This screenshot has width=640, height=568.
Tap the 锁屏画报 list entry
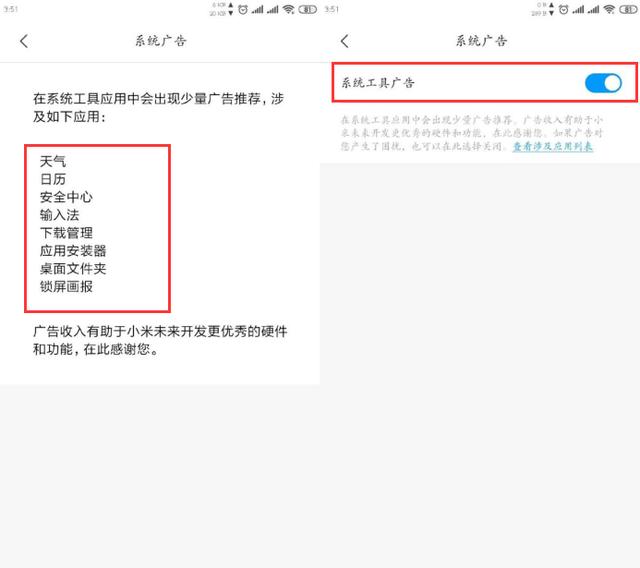(x=66, y=287)
